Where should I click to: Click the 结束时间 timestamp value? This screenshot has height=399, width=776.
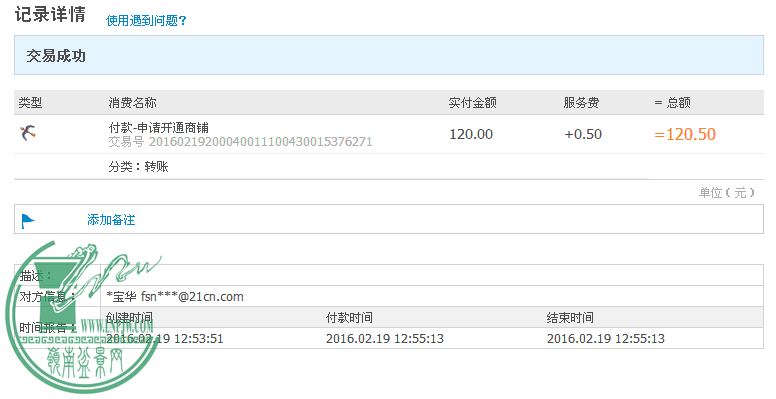(606, 339)
